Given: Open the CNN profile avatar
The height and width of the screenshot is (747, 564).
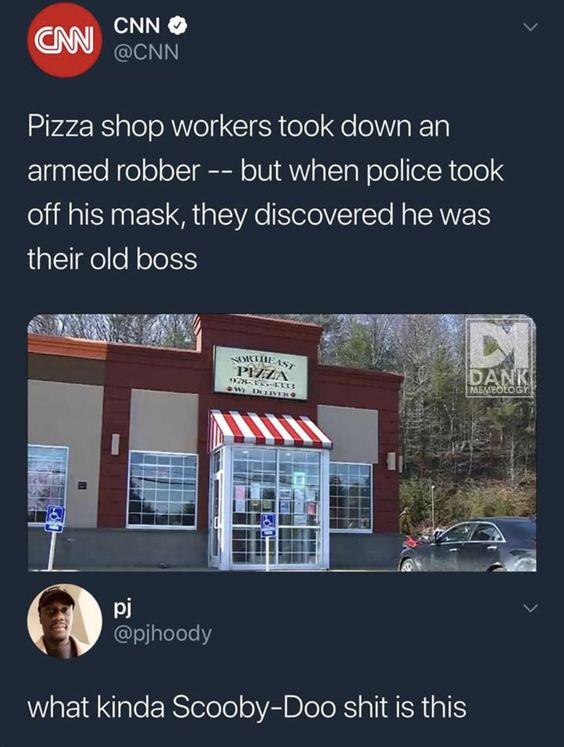Looking at the screenshot, I should coord(64,40).
